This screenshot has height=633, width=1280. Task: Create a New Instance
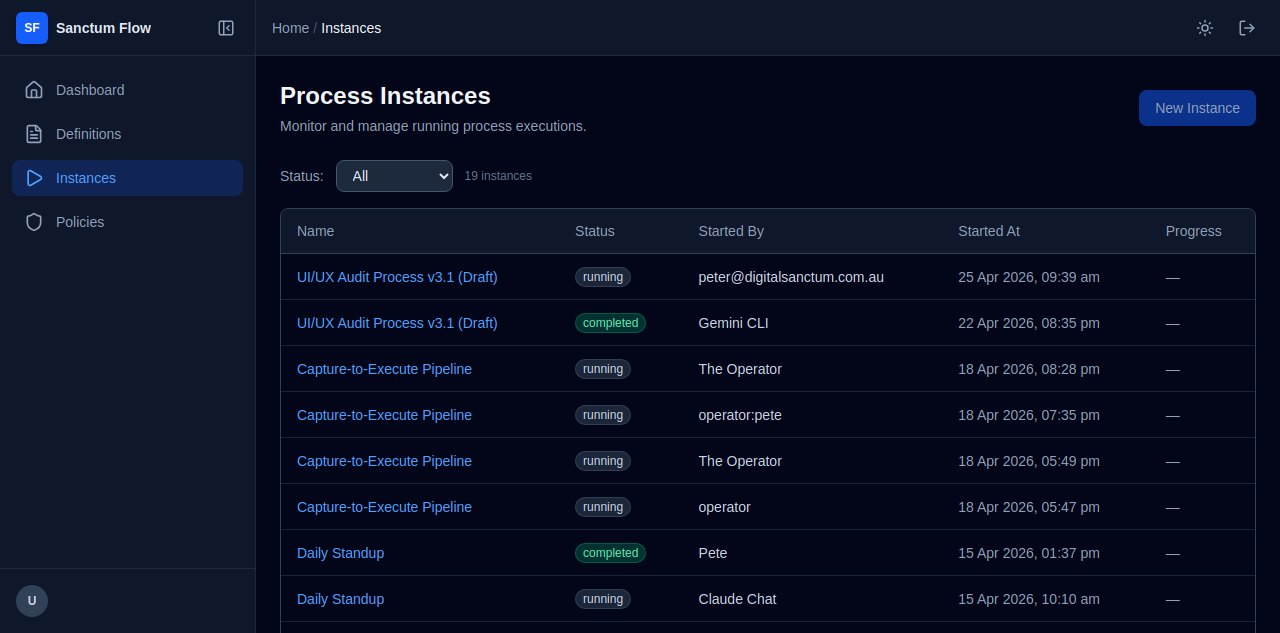point(1197,108)
